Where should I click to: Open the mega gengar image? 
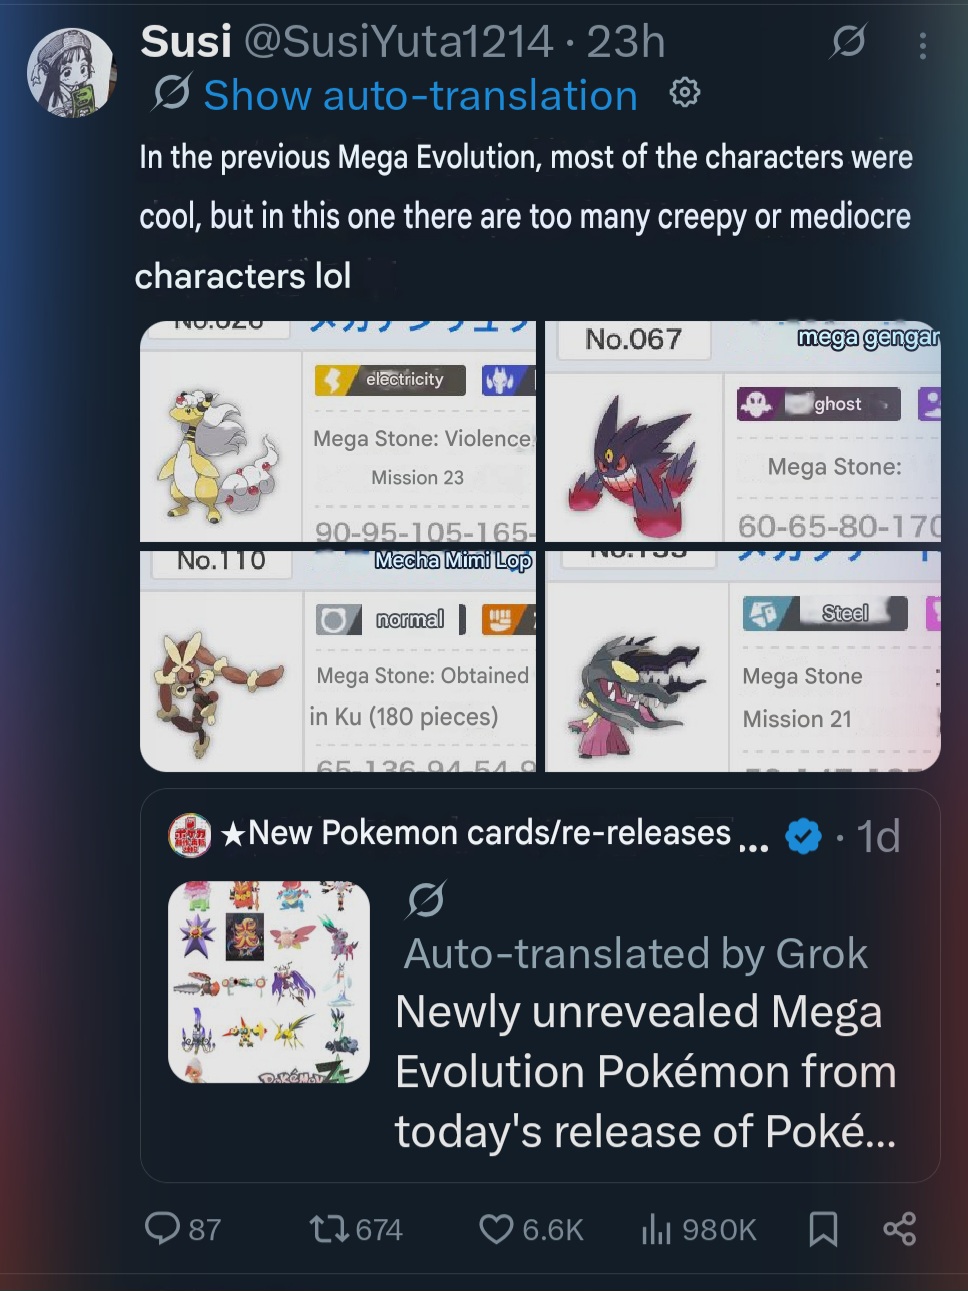[743, 432]
